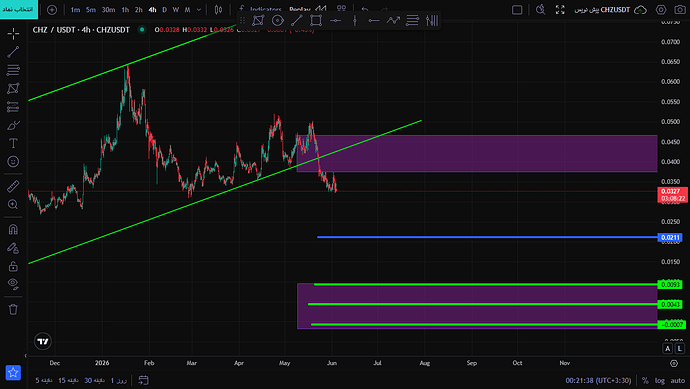Delete drawings with the trash icon
Viewport: 690px width, 389px height.
(13, 309)
